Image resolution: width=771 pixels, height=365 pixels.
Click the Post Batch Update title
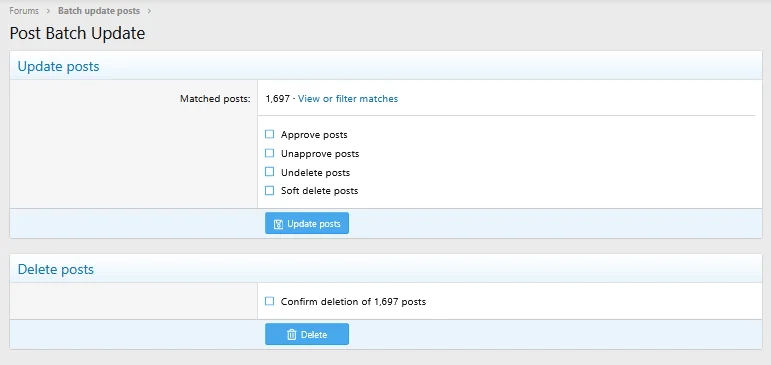click(x=77, y=34)
